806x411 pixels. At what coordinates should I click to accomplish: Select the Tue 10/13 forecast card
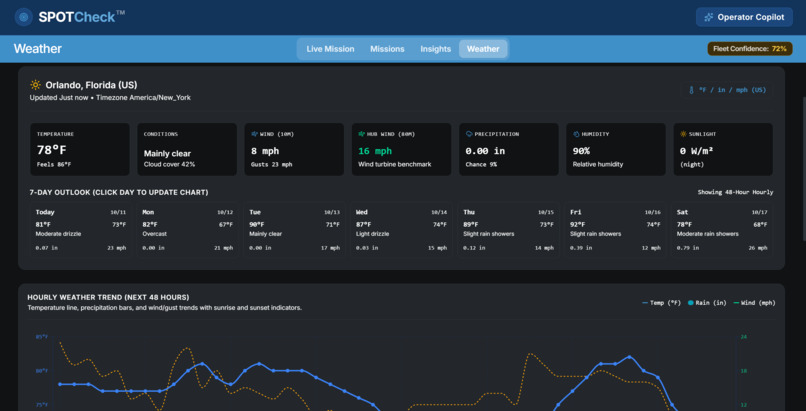295,230
